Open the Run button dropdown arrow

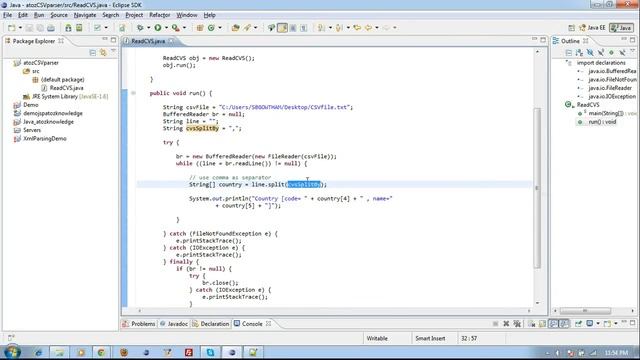tap(166, 28)
